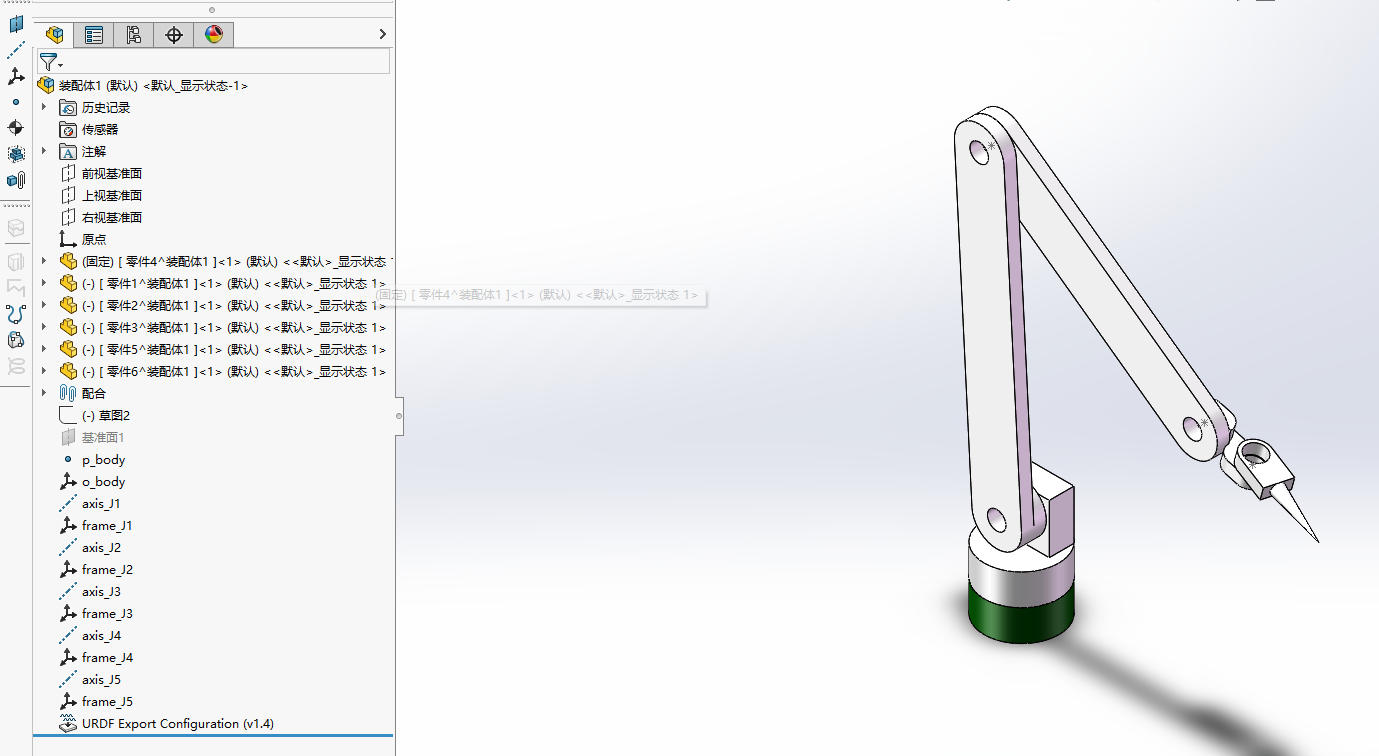
Task: Switch to the PropertyManager tab
Action: (94, 35)
